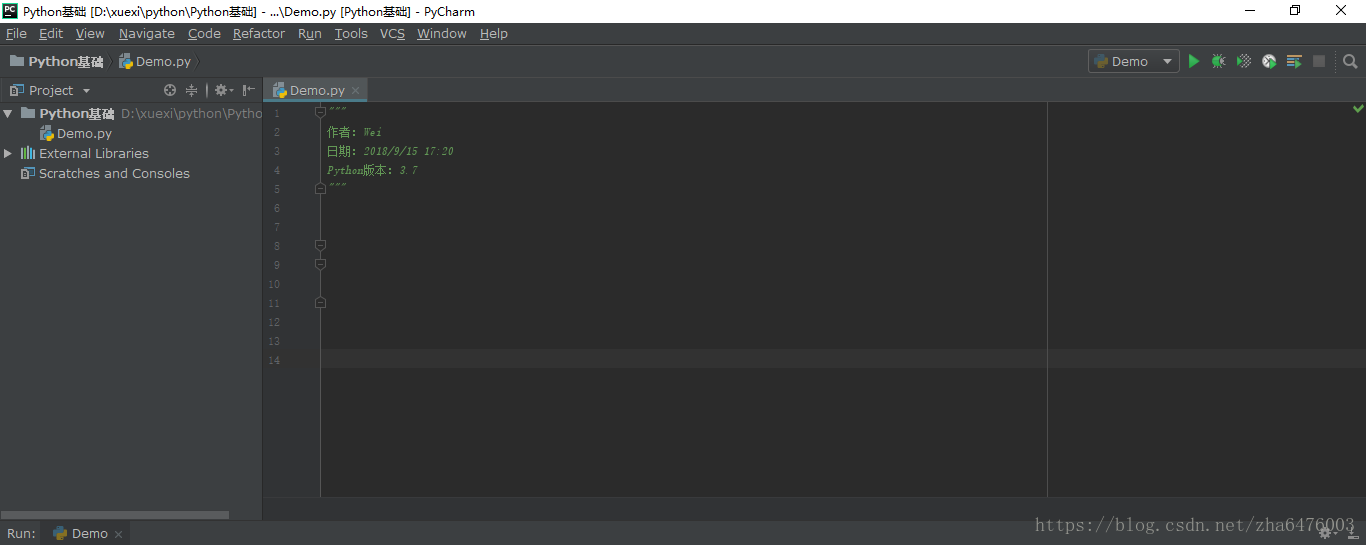This screenshot has width=1366, height=545.
Task: Open the File menu
Action: click(16, 33)
